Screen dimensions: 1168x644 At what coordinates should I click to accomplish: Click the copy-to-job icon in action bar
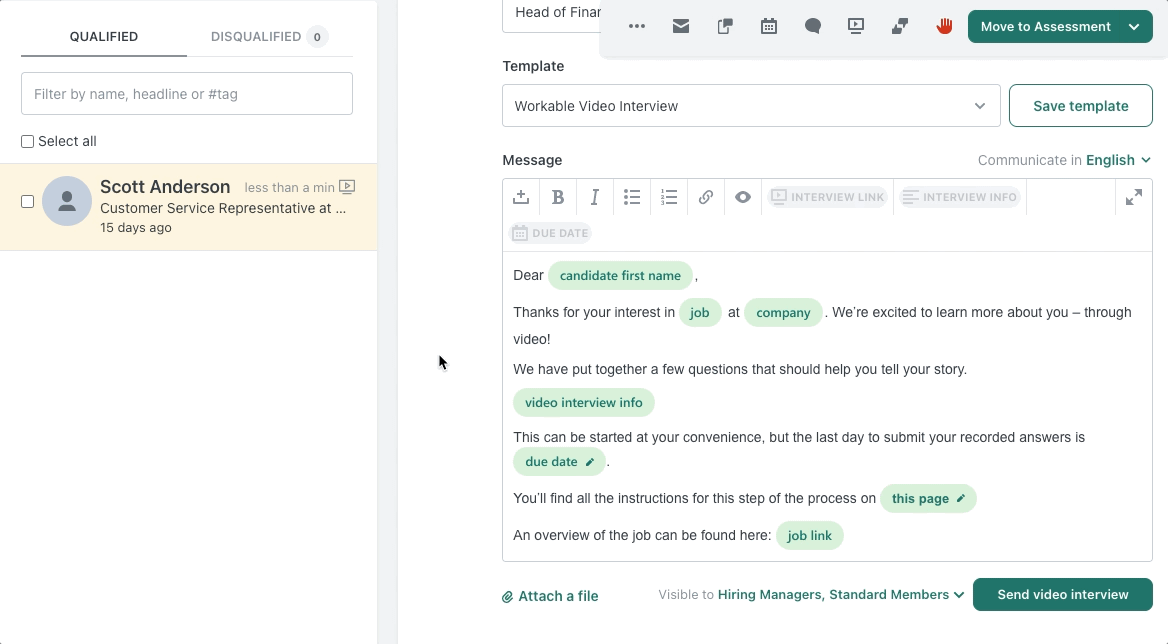(725, 26)
